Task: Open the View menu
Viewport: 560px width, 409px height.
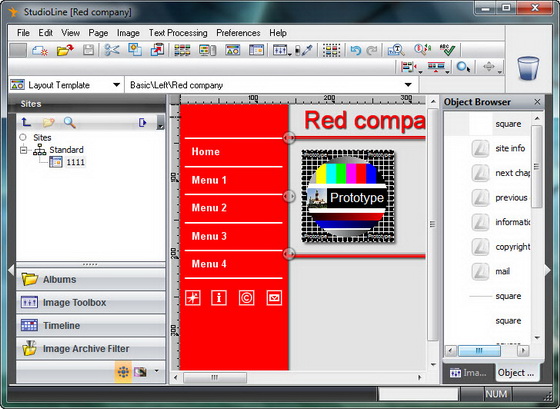Action: pos(70,33)
